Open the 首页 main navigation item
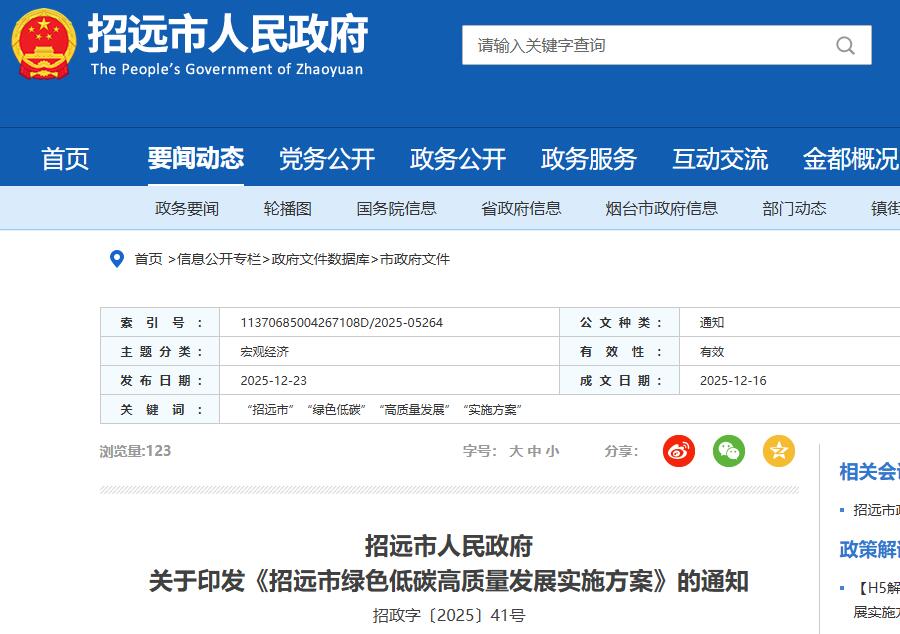This screenshot has height=634, width=900. pyautogui.click(x=65, y=159)
